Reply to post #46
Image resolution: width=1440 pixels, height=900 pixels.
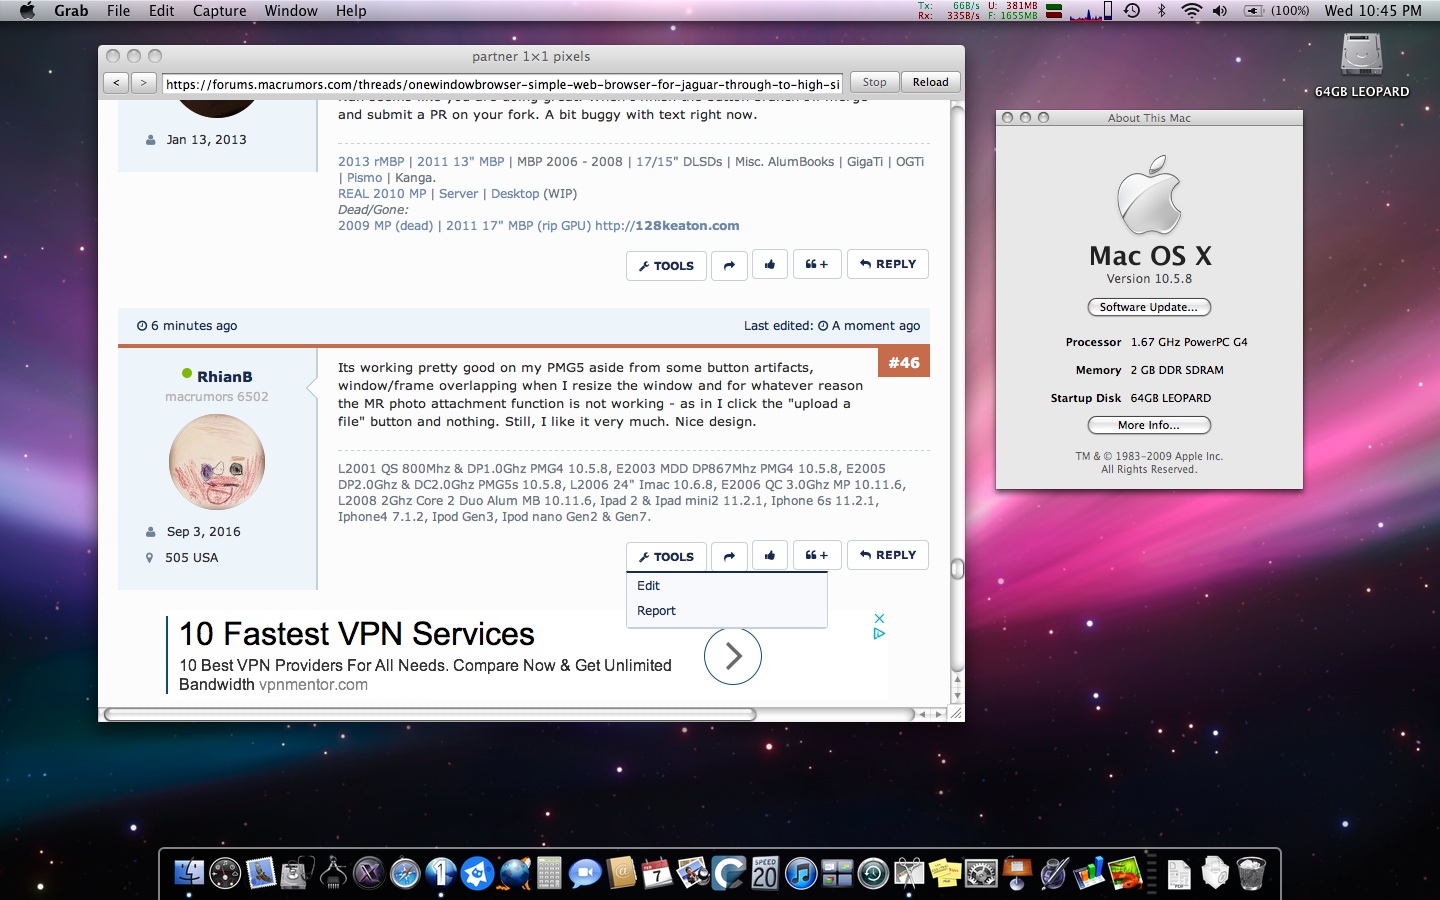(888, 555)
